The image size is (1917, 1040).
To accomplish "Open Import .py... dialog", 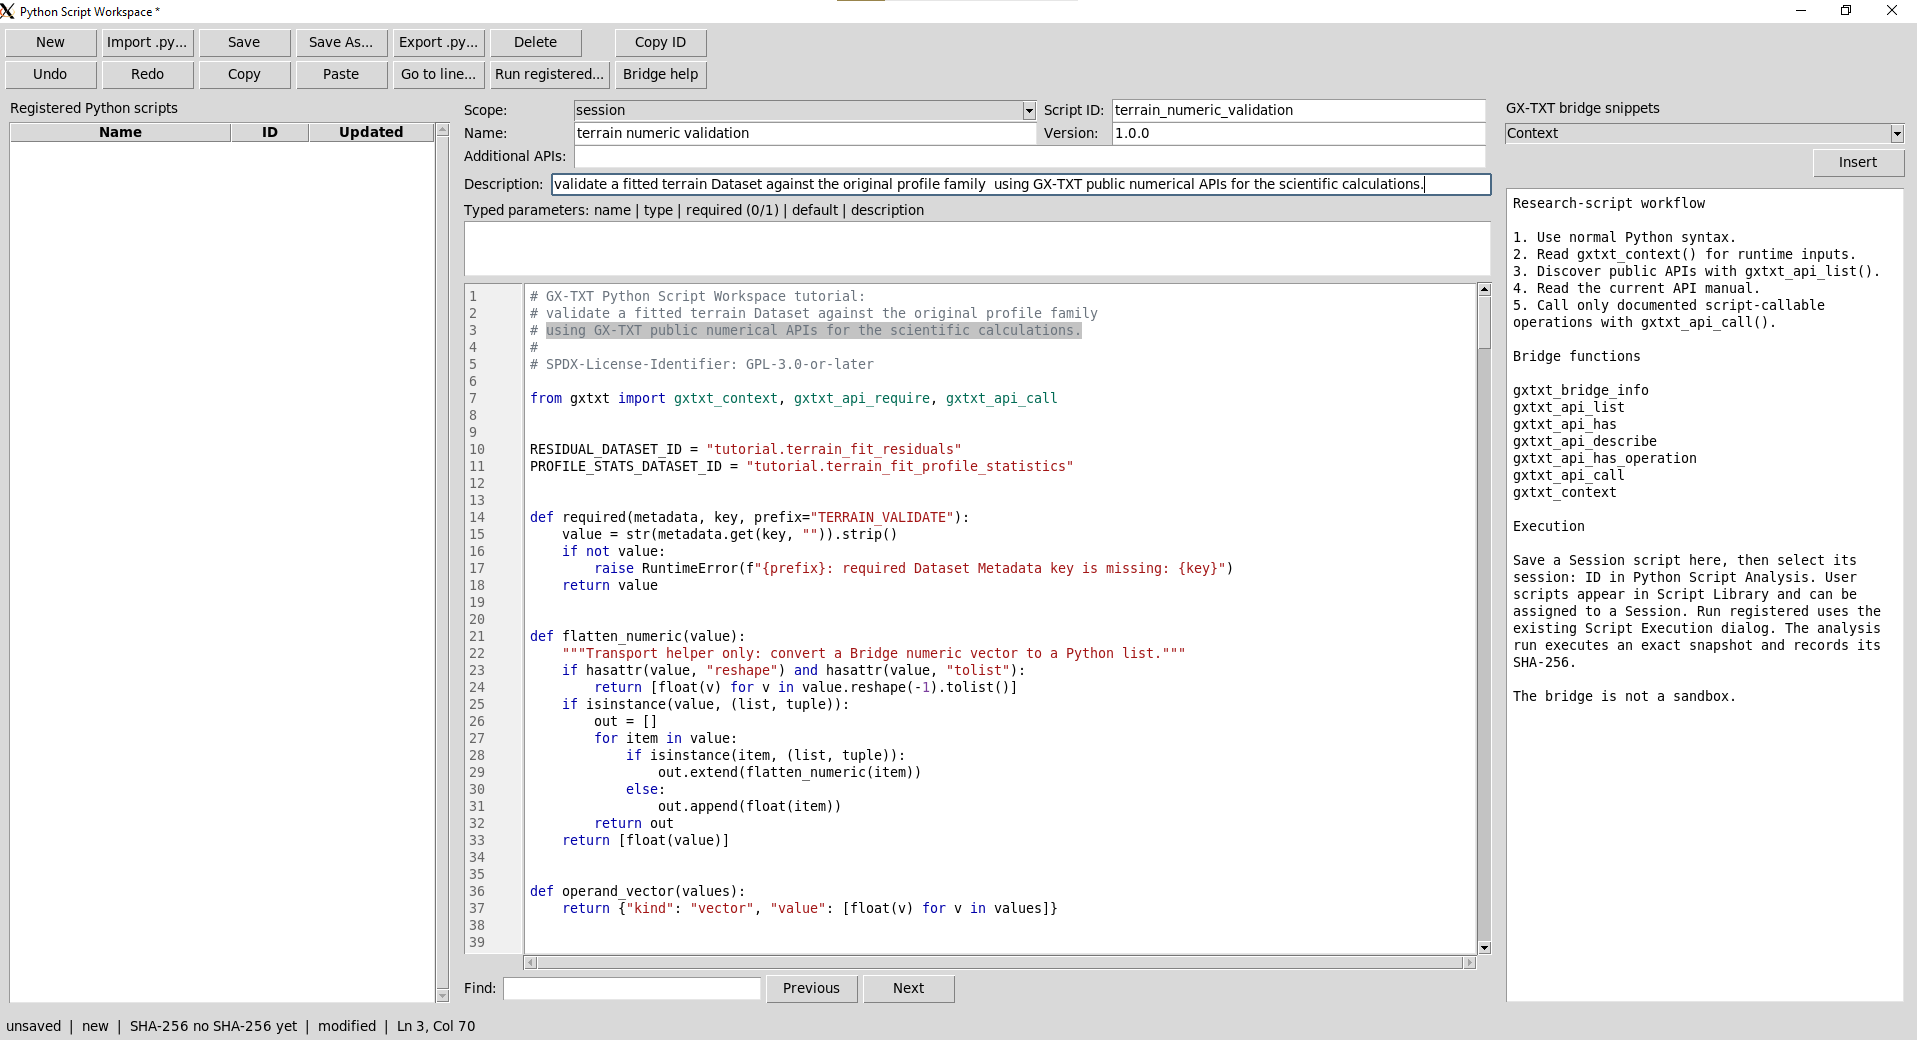I will pyautogui.click(x=147, y=42).
